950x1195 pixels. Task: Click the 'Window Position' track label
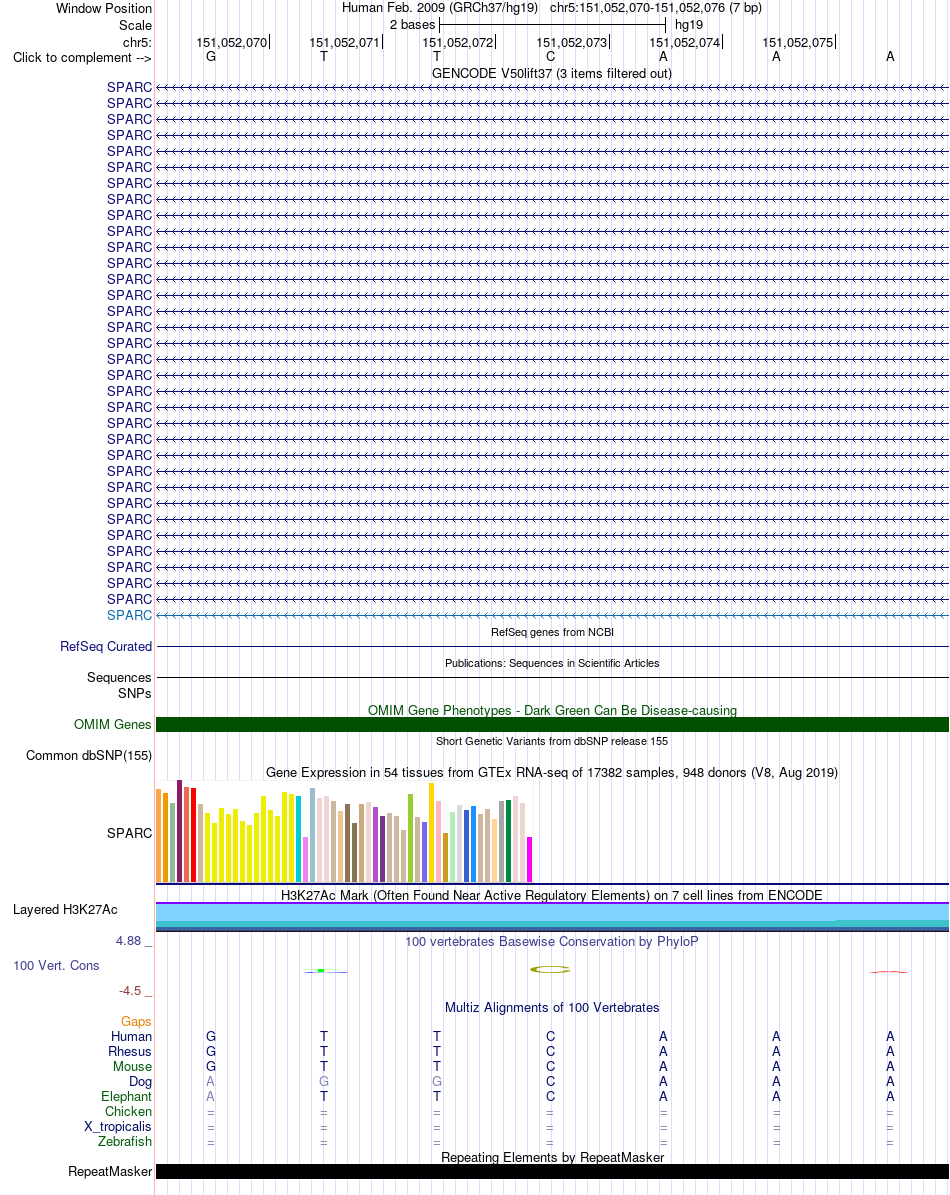pos(104,8)
